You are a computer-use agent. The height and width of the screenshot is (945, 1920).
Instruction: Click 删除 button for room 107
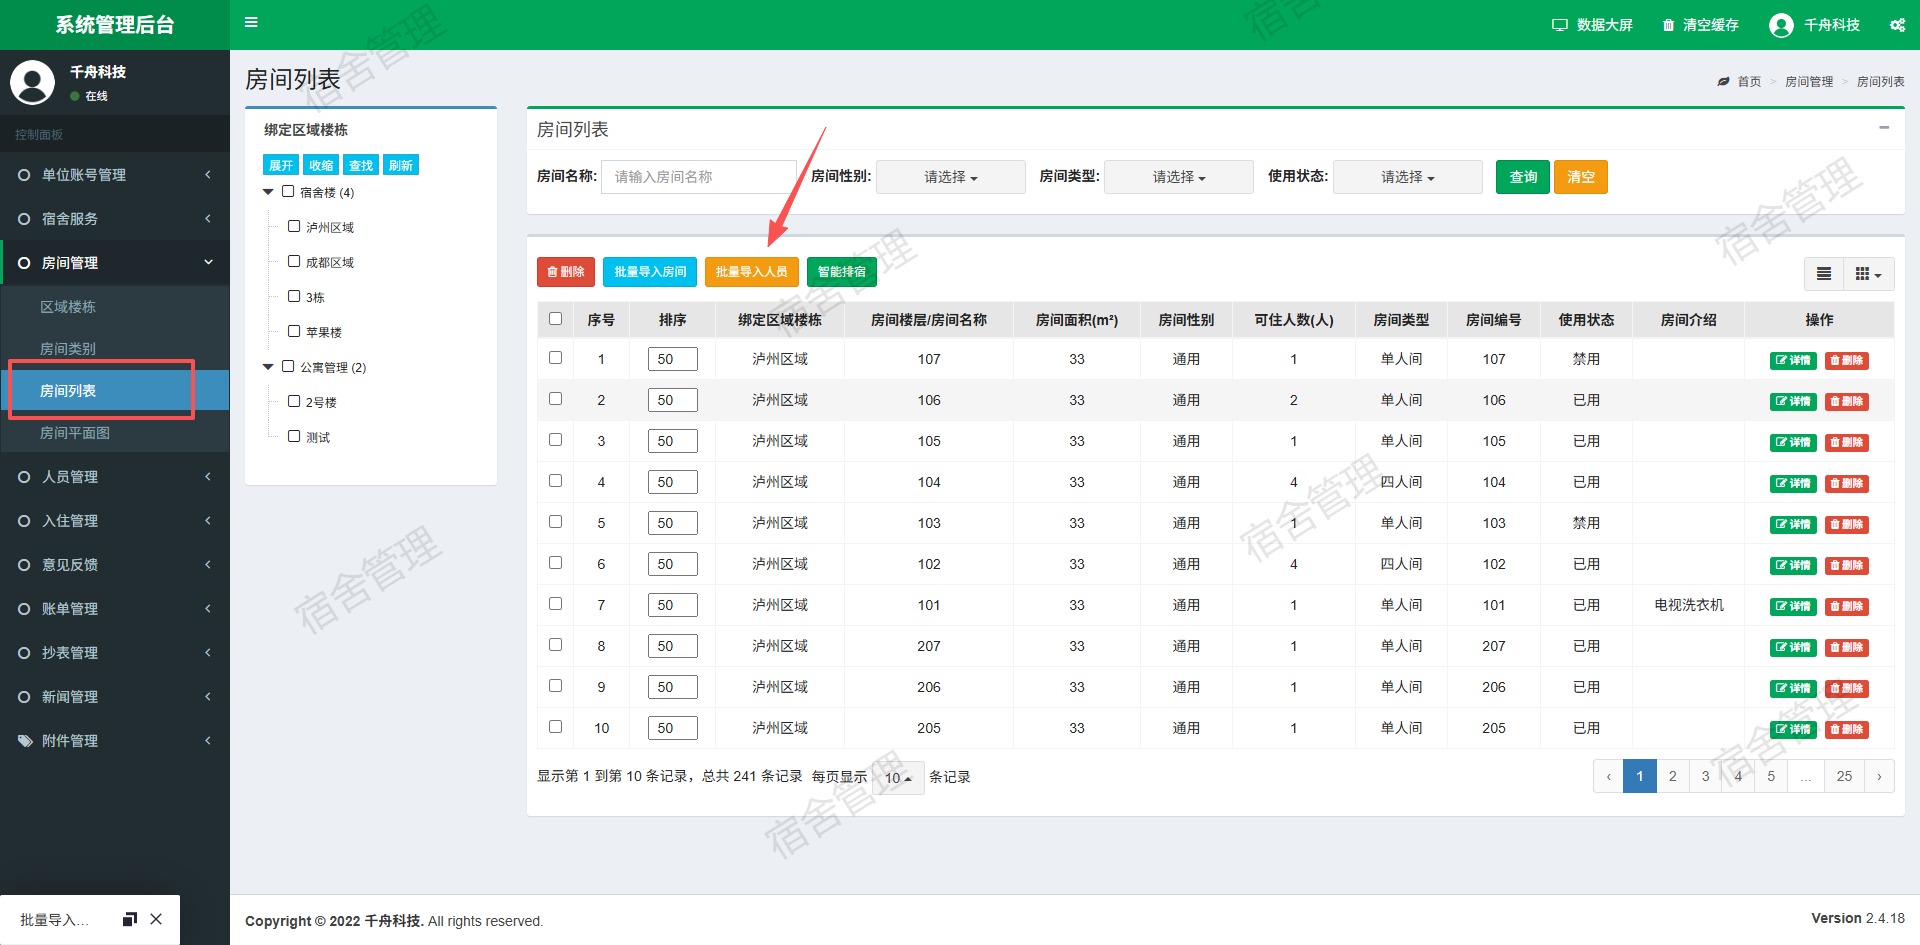1847,360
